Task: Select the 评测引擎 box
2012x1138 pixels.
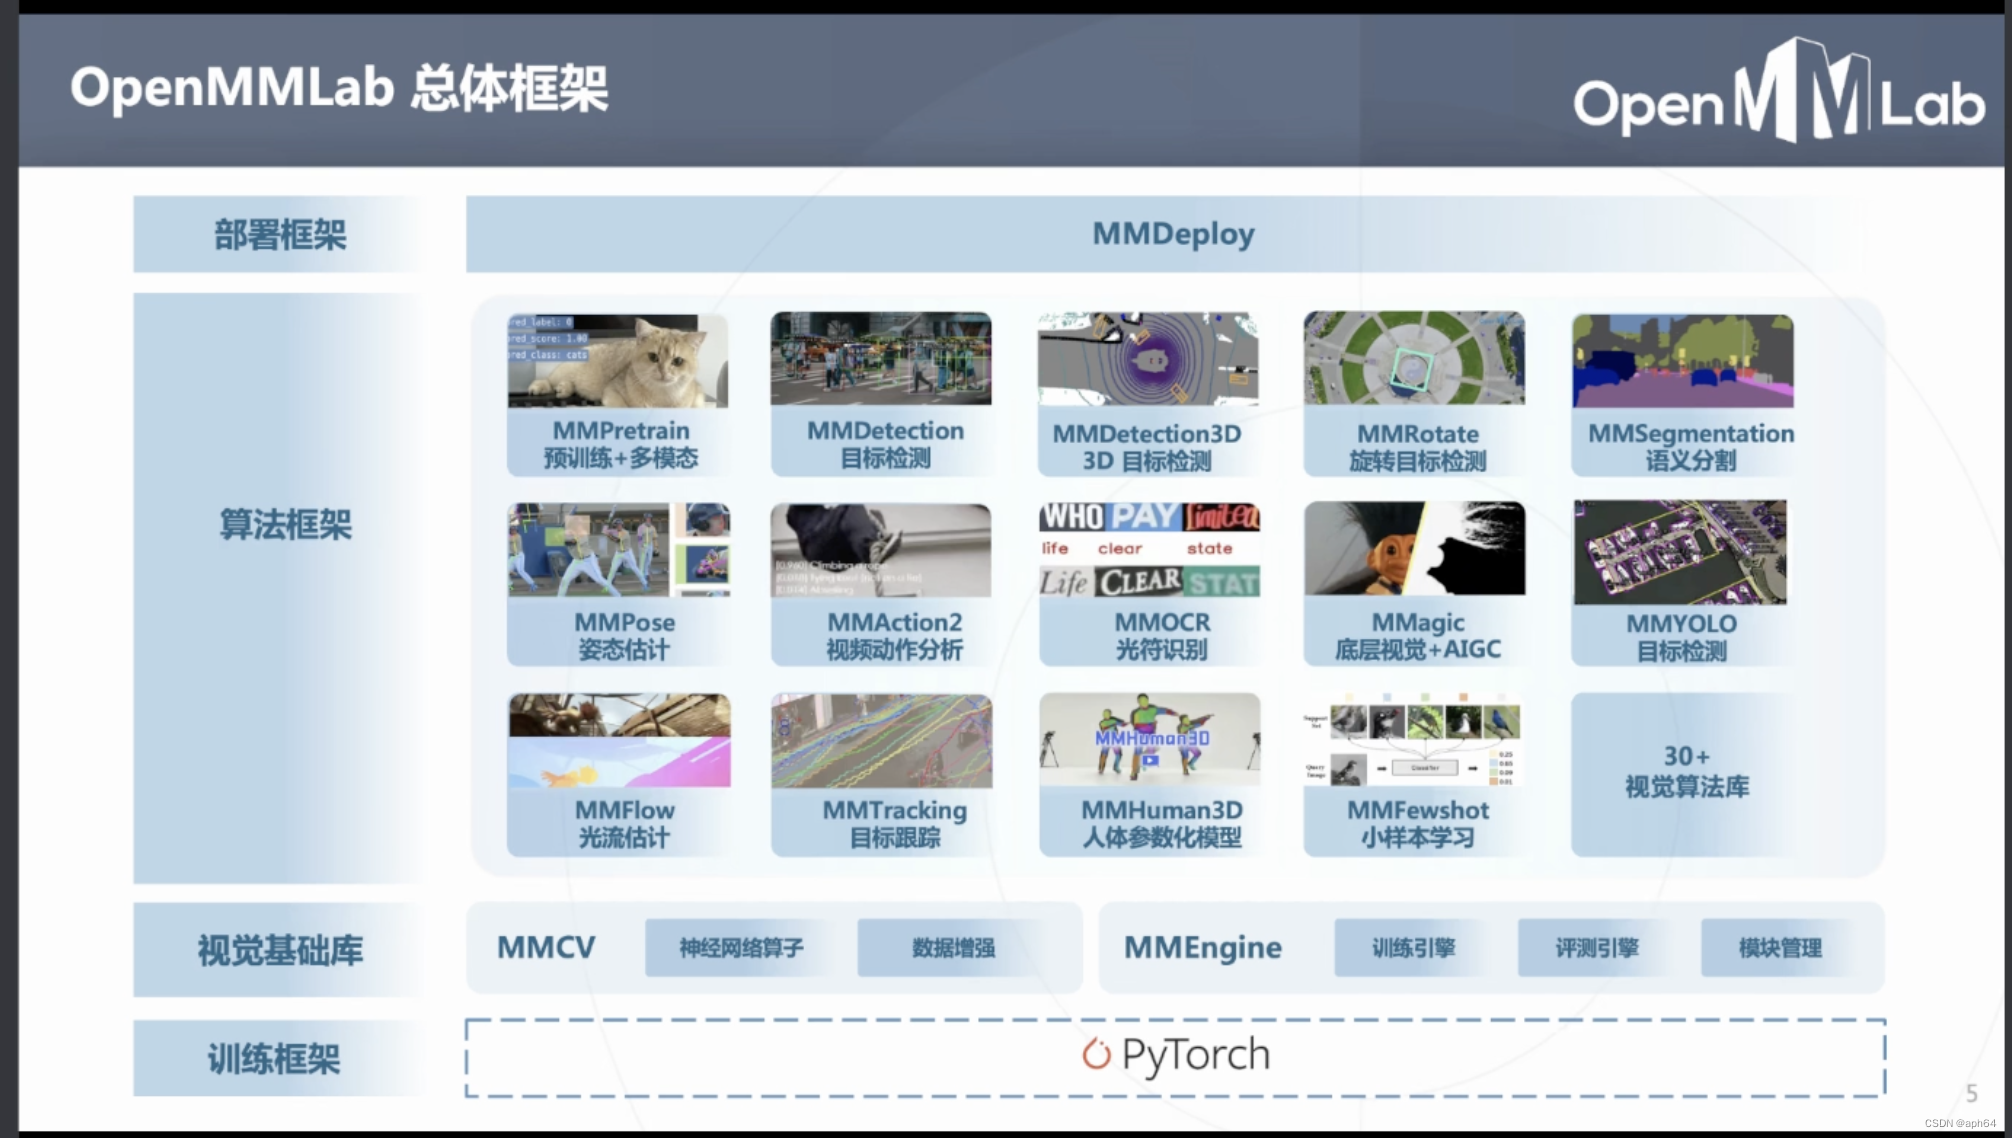Action: click(x=1597, y=948)
